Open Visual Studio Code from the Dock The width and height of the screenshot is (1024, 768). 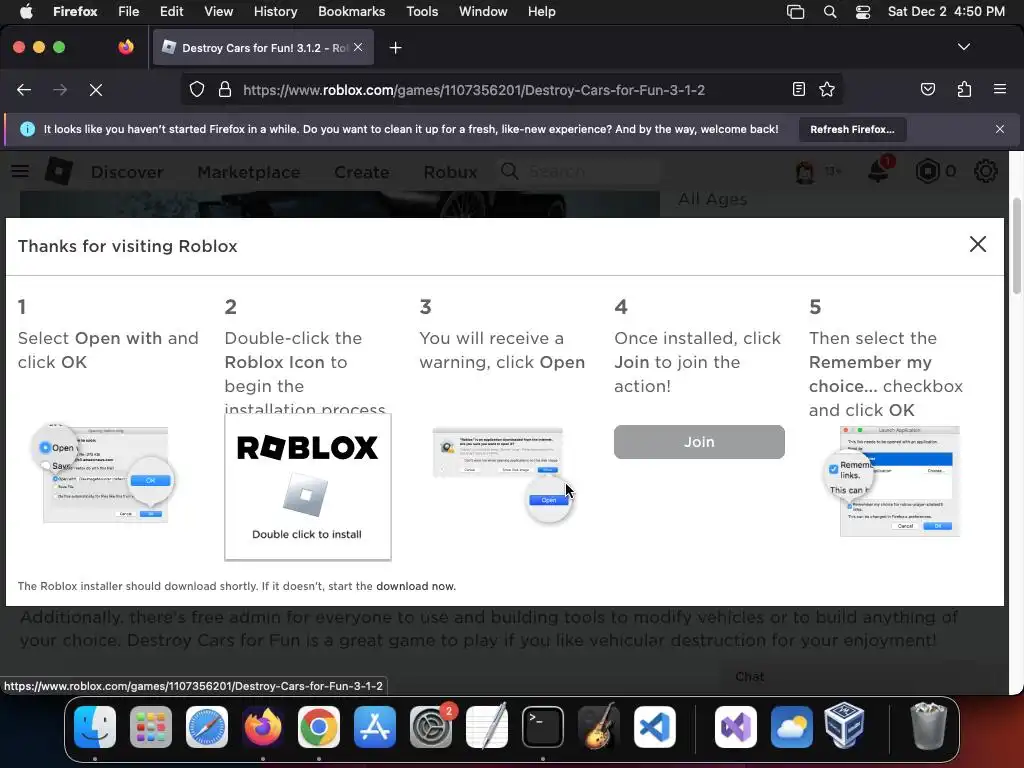(x=655, y=727)
